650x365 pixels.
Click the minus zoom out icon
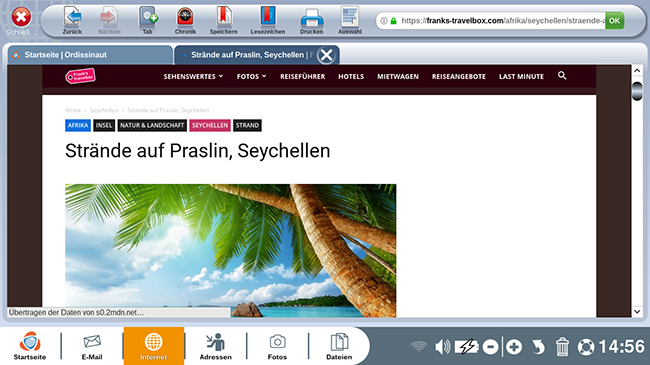[490, 347]
